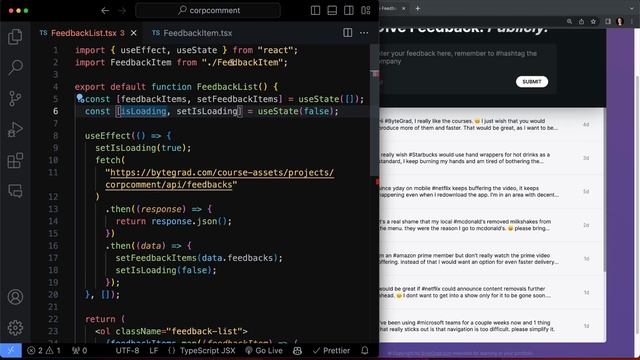Click the lightbulb quick fix on line 5

(x=80, y=98)
